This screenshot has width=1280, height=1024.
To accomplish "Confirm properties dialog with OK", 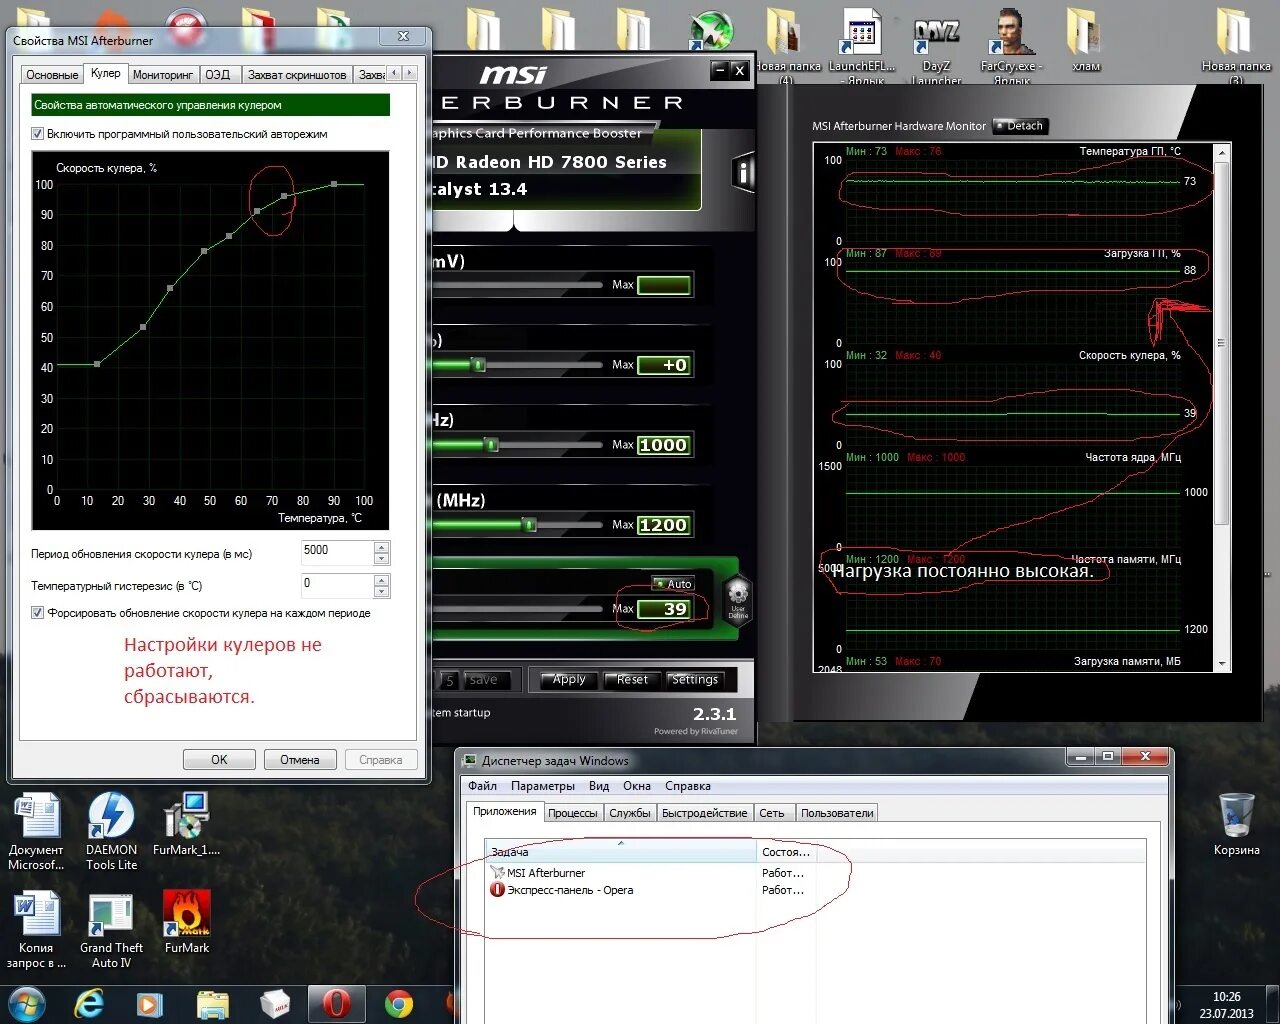I will click(219, 760).
